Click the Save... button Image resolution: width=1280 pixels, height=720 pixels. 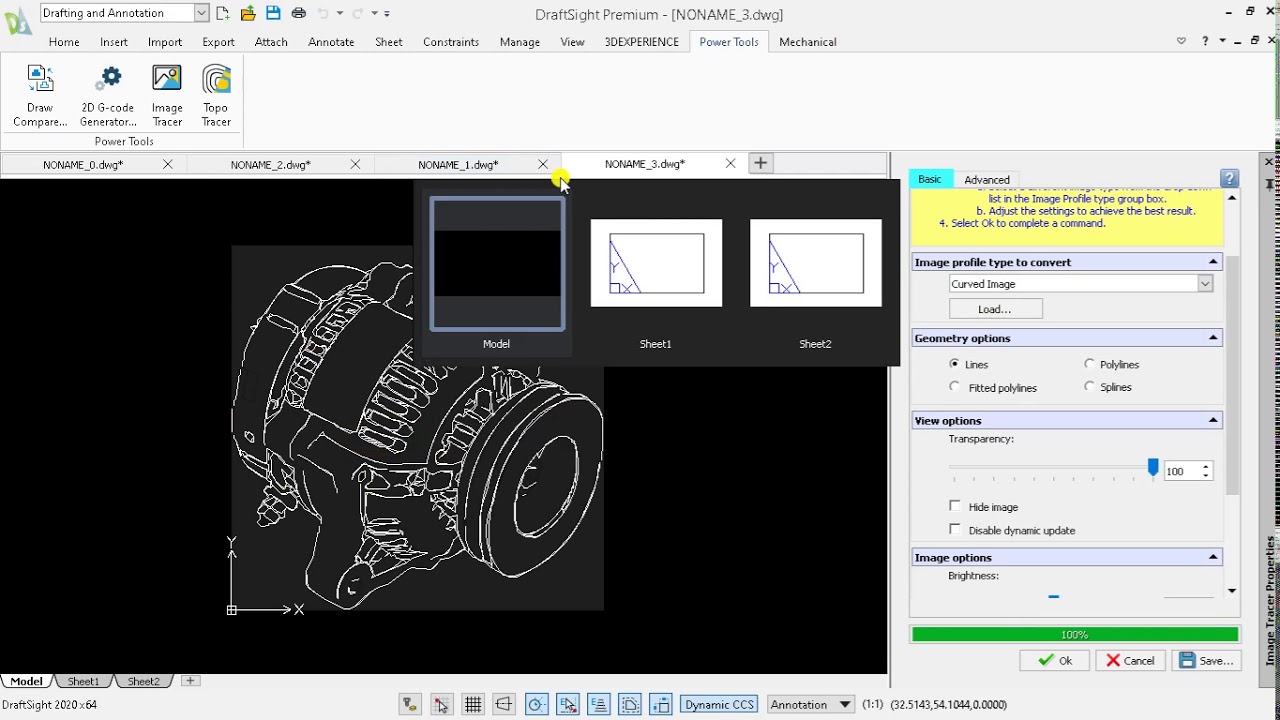[1207, 660]
